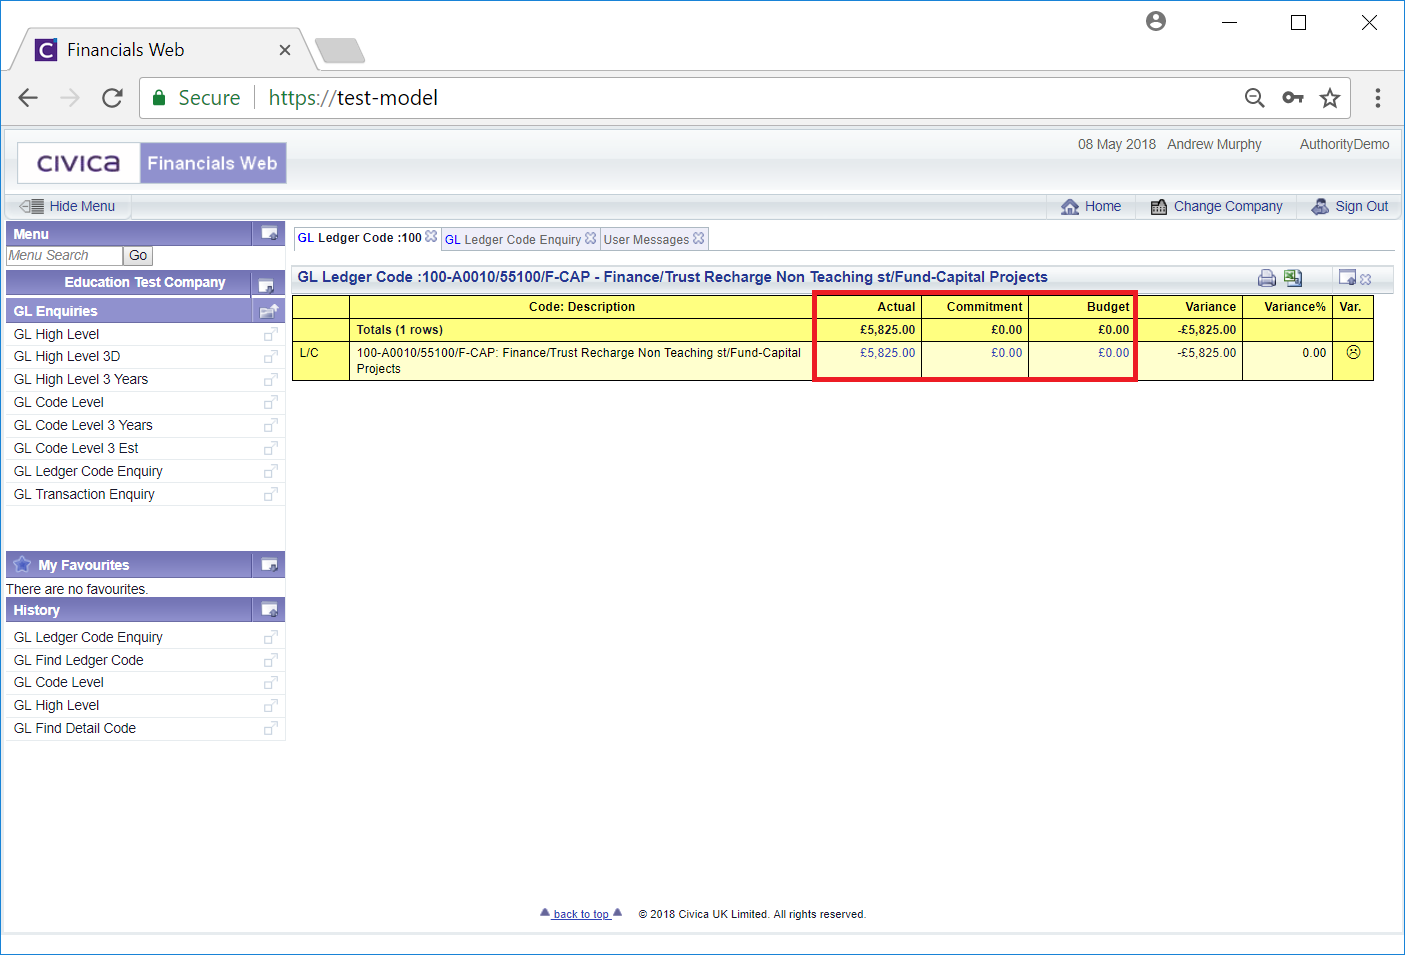Image resolution: width=1405 pixels, height=955 pixels.
Task: Click the Menu Search input field
Action: 64,256
